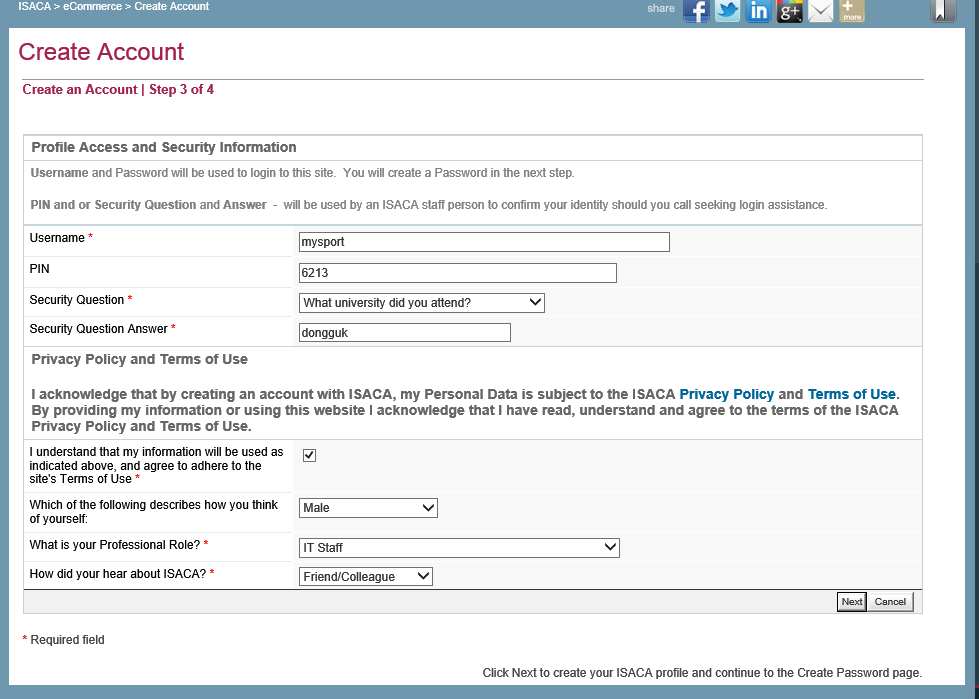979x699 pixels.
Task: Click the Cancel button
Action: click(890, 602)
